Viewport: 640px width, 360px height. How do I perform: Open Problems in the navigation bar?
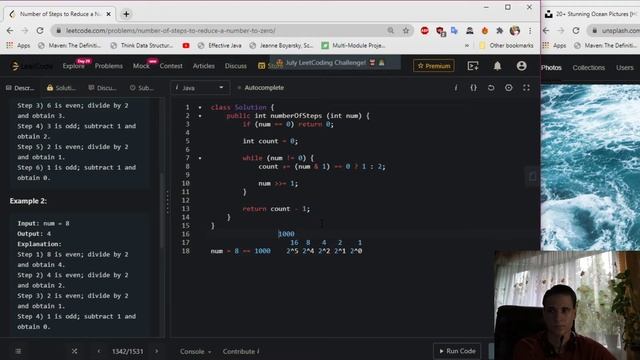point(109,66)
